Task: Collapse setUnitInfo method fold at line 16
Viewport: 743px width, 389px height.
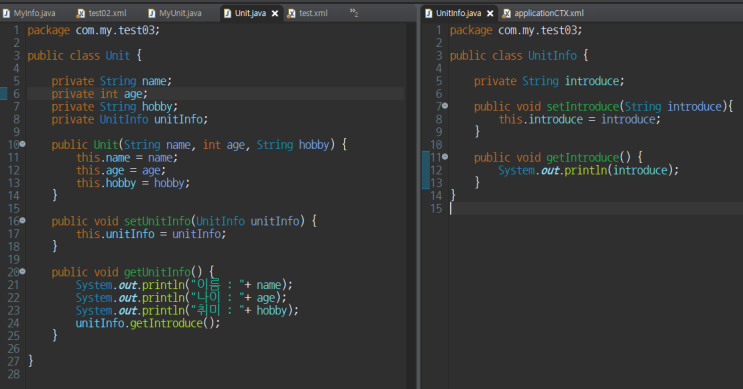Action: pos(22,220)
